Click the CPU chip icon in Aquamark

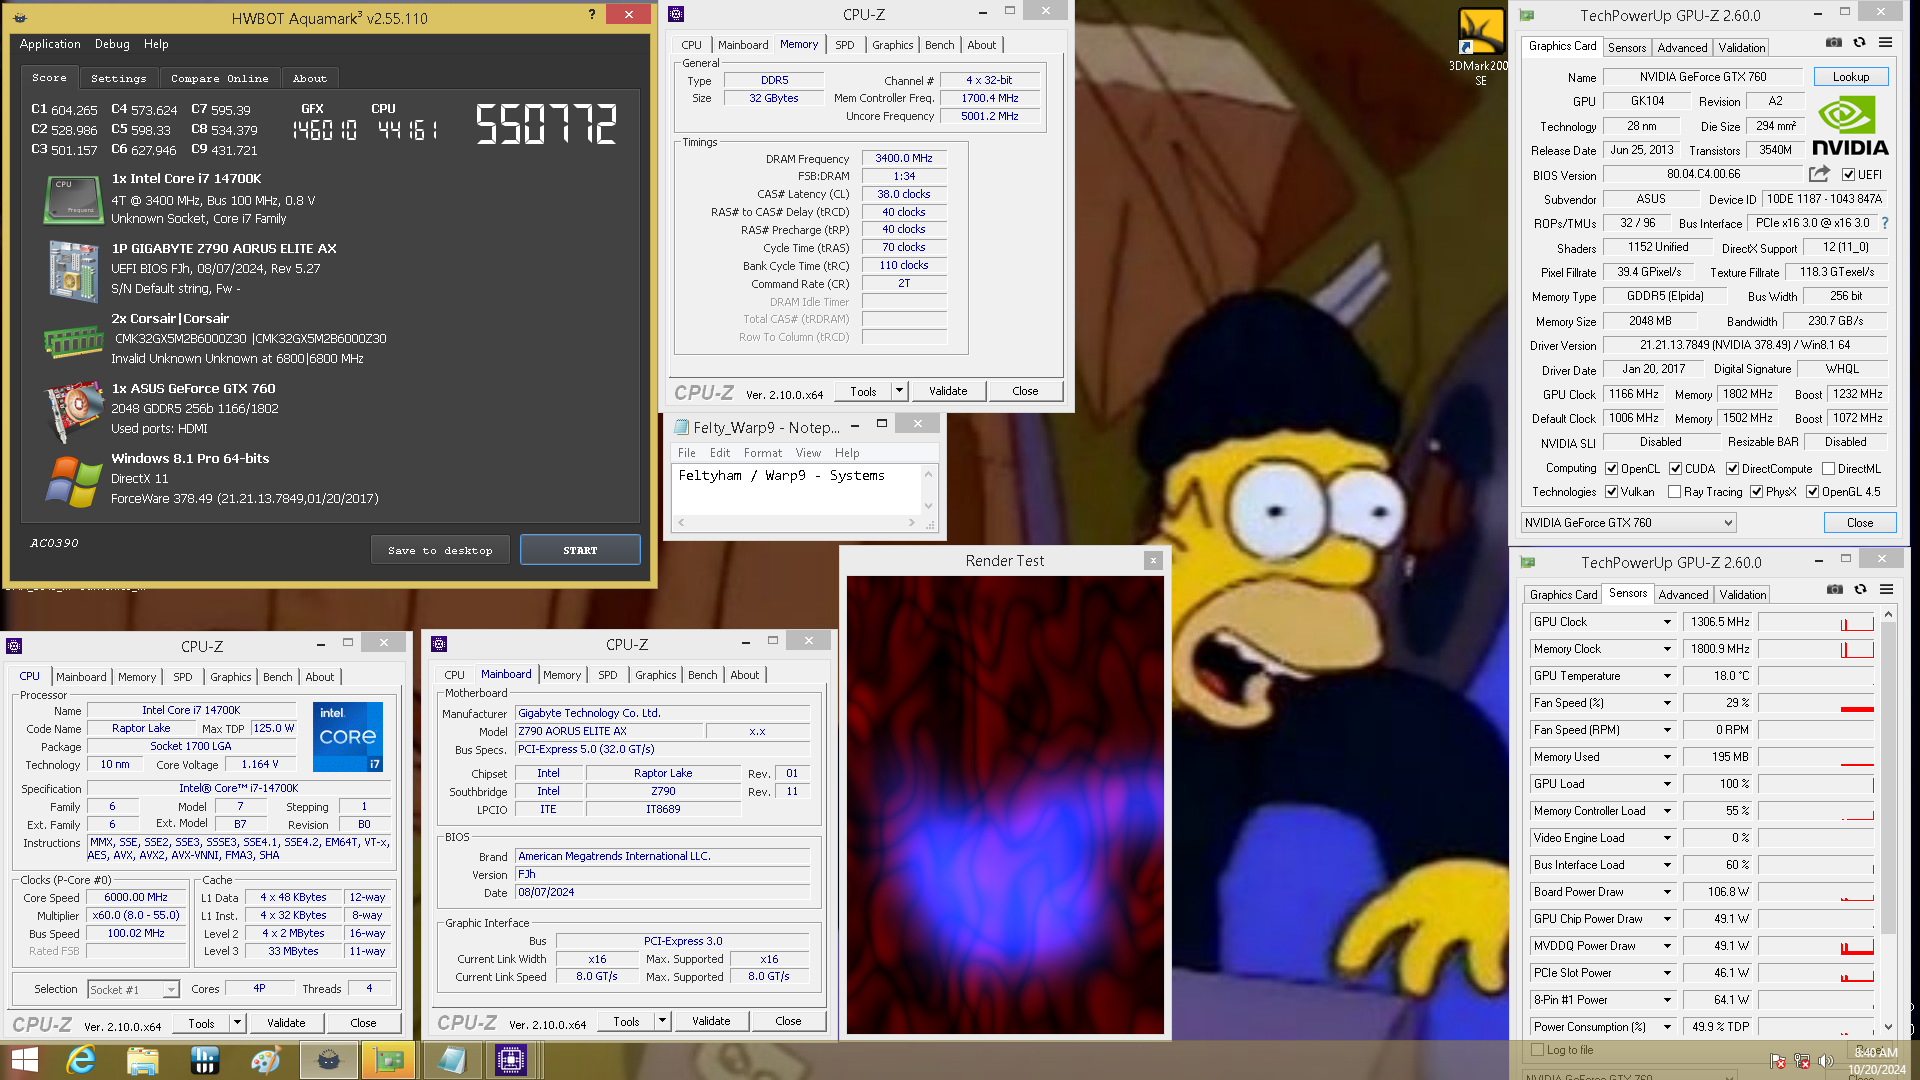pyautogui.click(x=74, y=199)
